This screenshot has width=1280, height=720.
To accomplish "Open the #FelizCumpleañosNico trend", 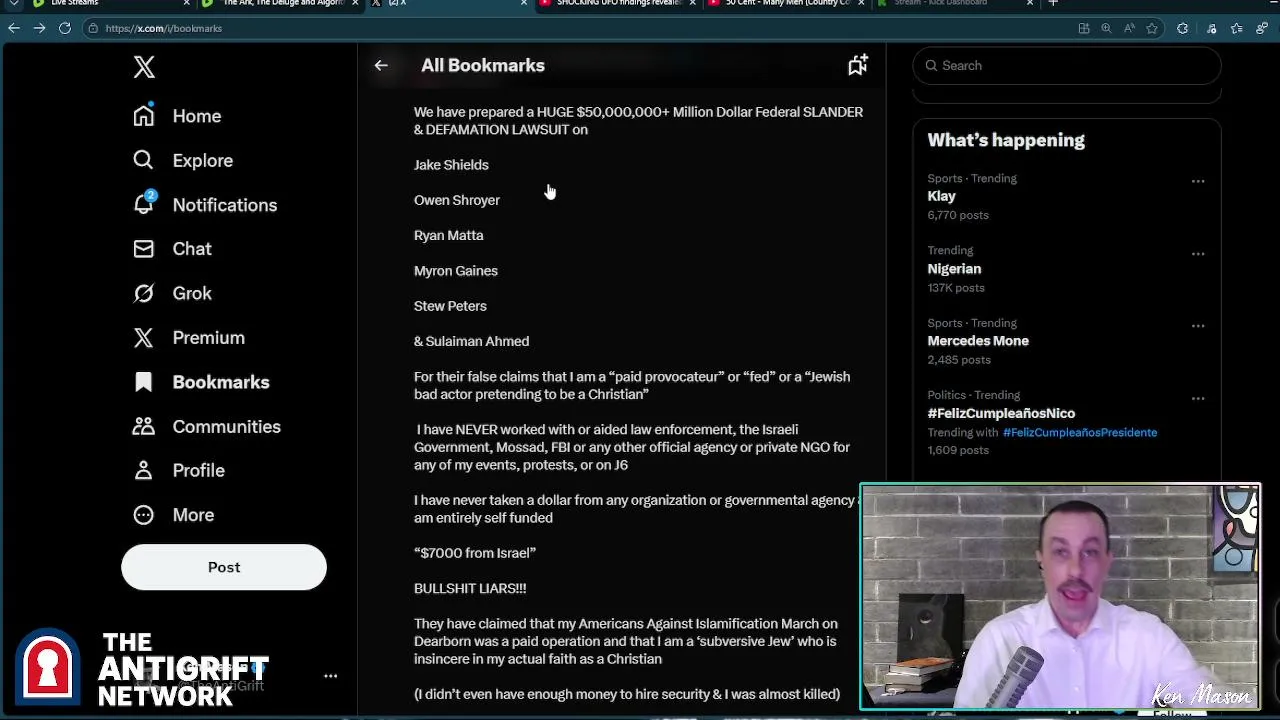I will click(x=1001, y=413).
